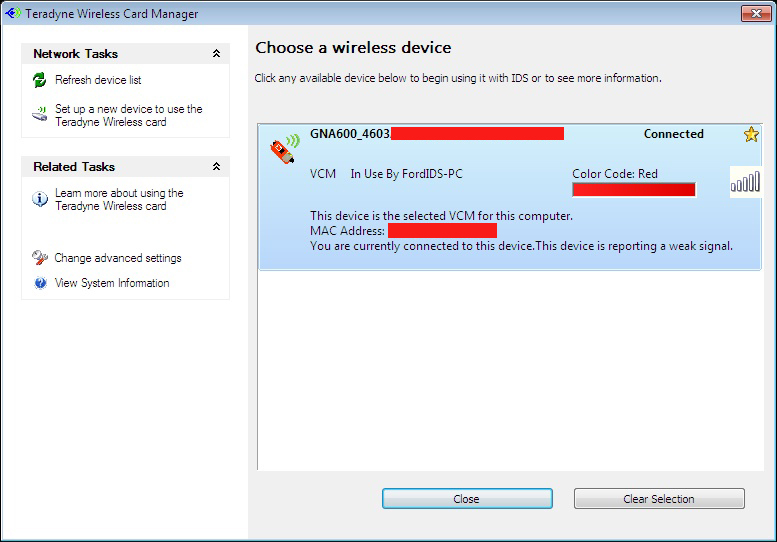Click 'This device is the selected VCM' text
Image resolution: width=777 pixels, height=542 pixels.
click(x=442, y=216)
